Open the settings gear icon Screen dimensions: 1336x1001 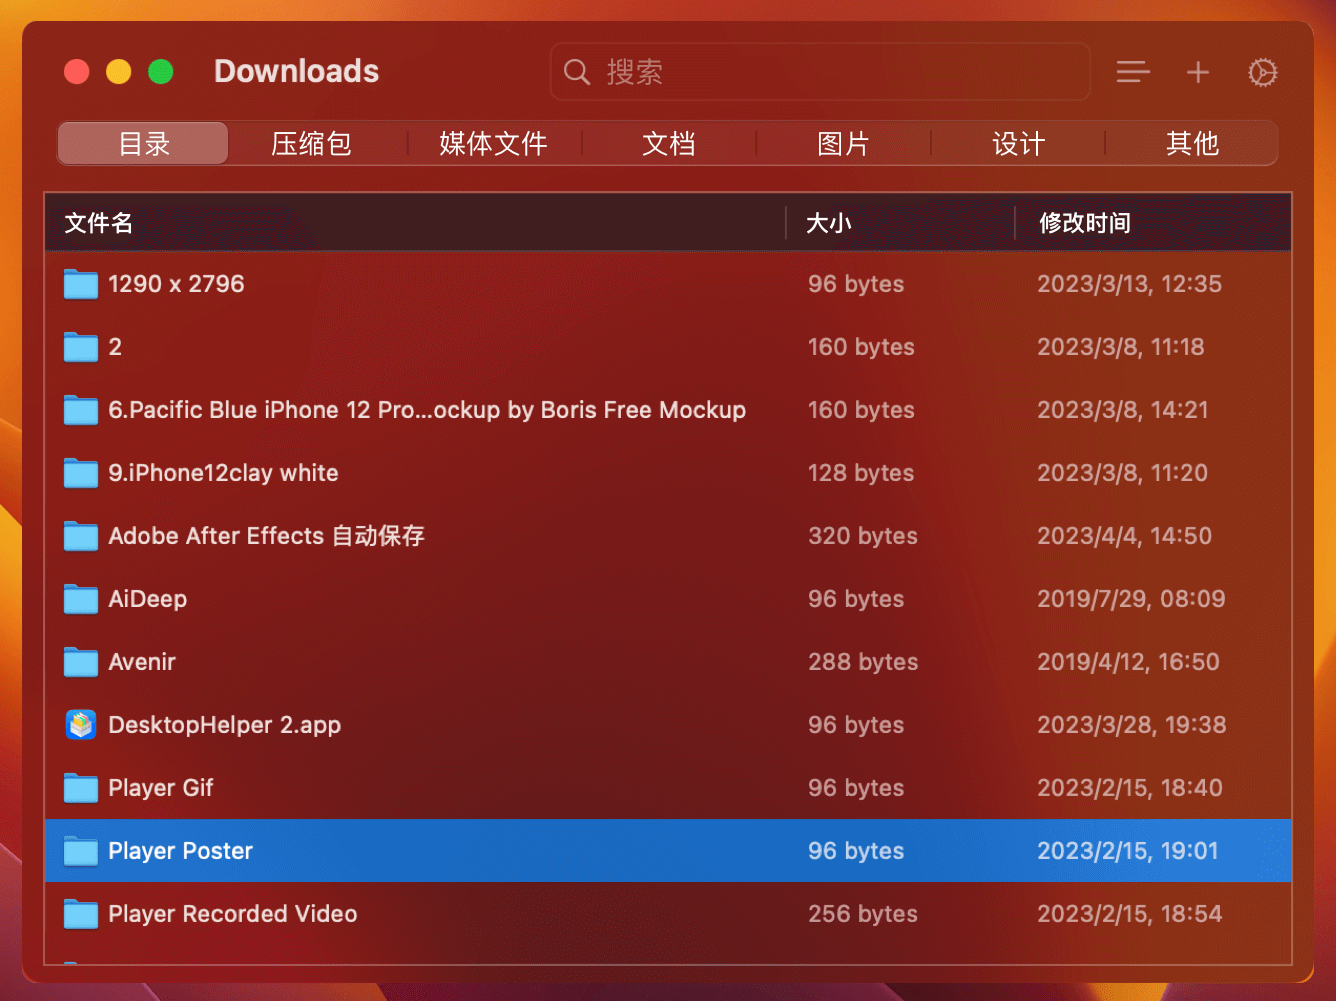[1263, 72]
